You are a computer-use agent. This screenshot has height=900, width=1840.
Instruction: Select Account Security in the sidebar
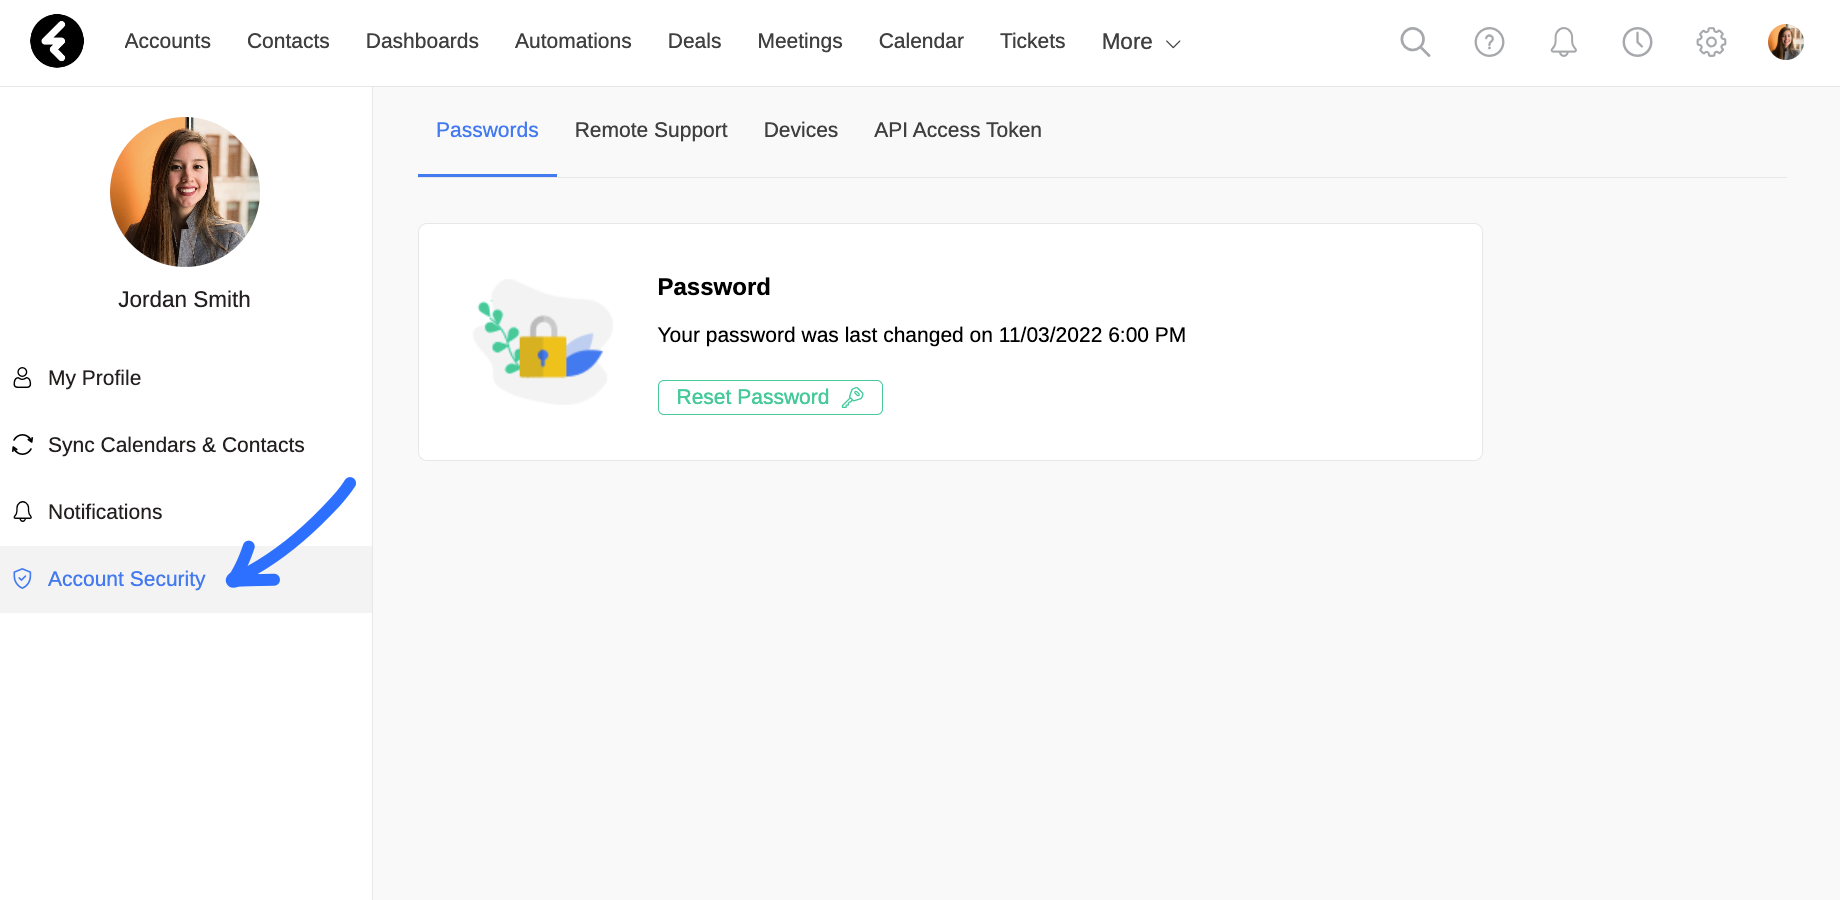click(186, 579)
